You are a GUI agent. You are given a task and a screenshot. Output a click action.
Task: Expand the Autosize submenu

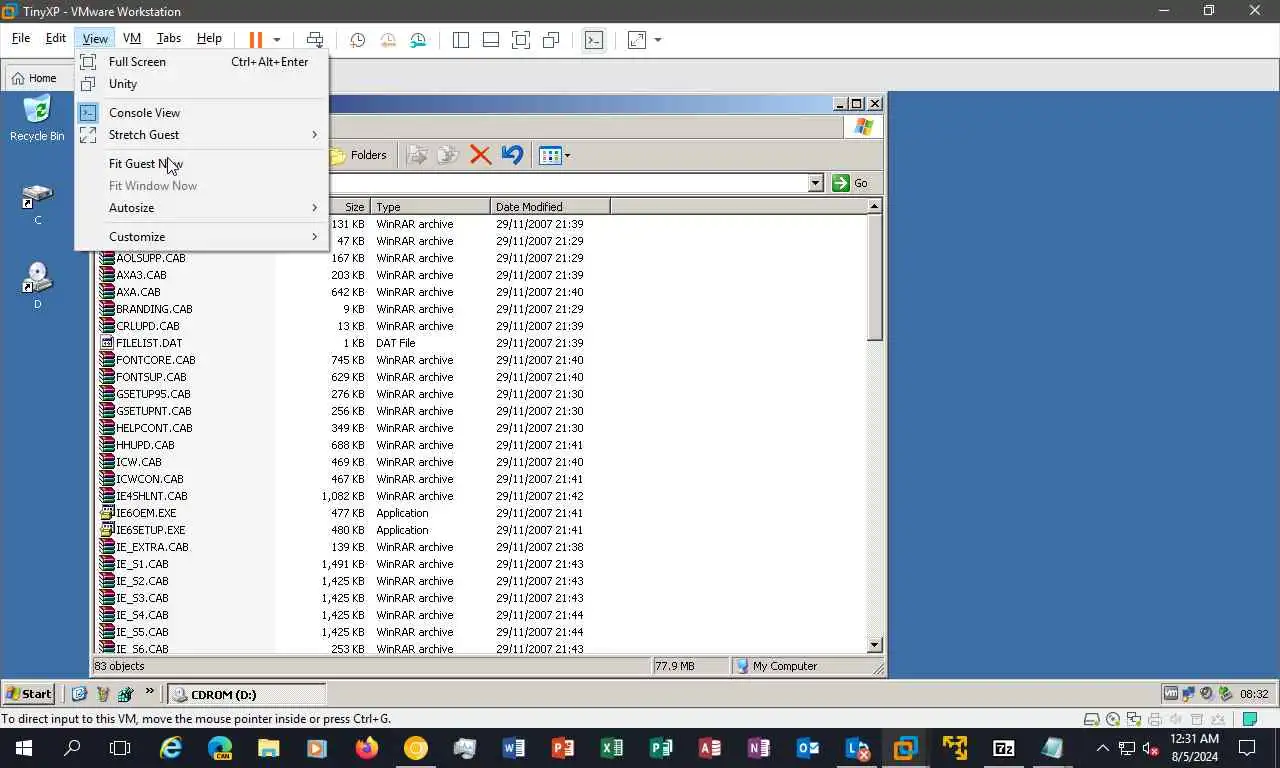point(201,208)
